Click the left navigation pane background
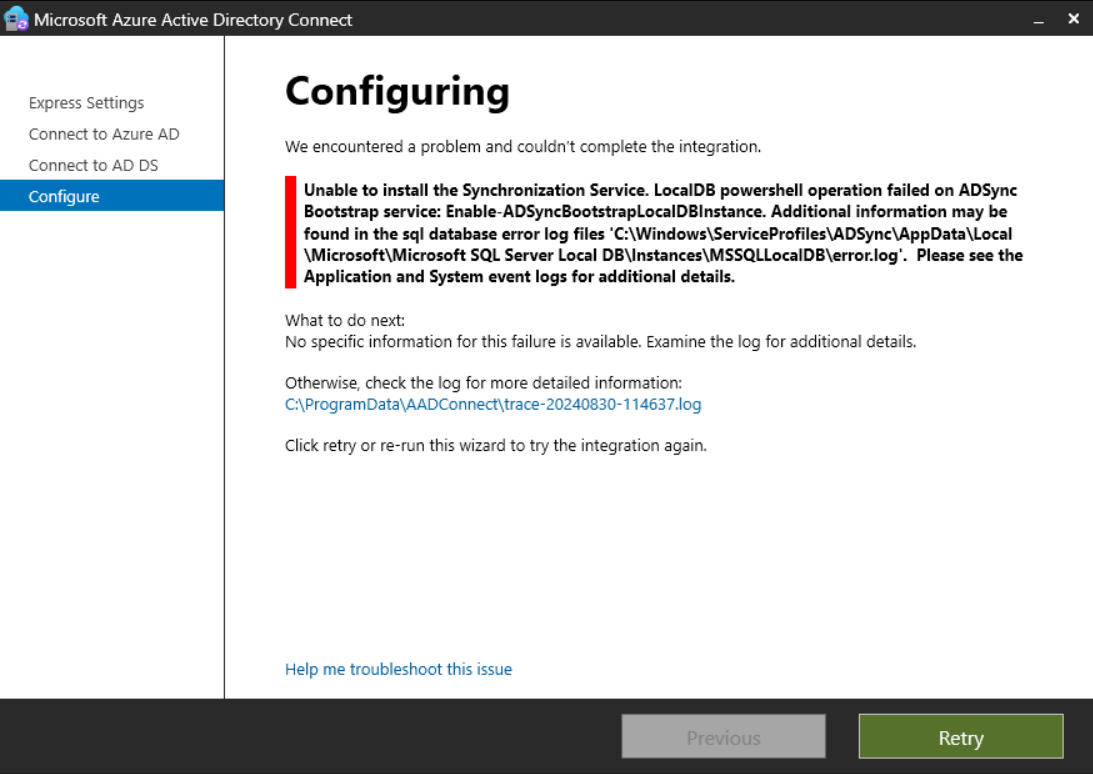 click(110, 450)
